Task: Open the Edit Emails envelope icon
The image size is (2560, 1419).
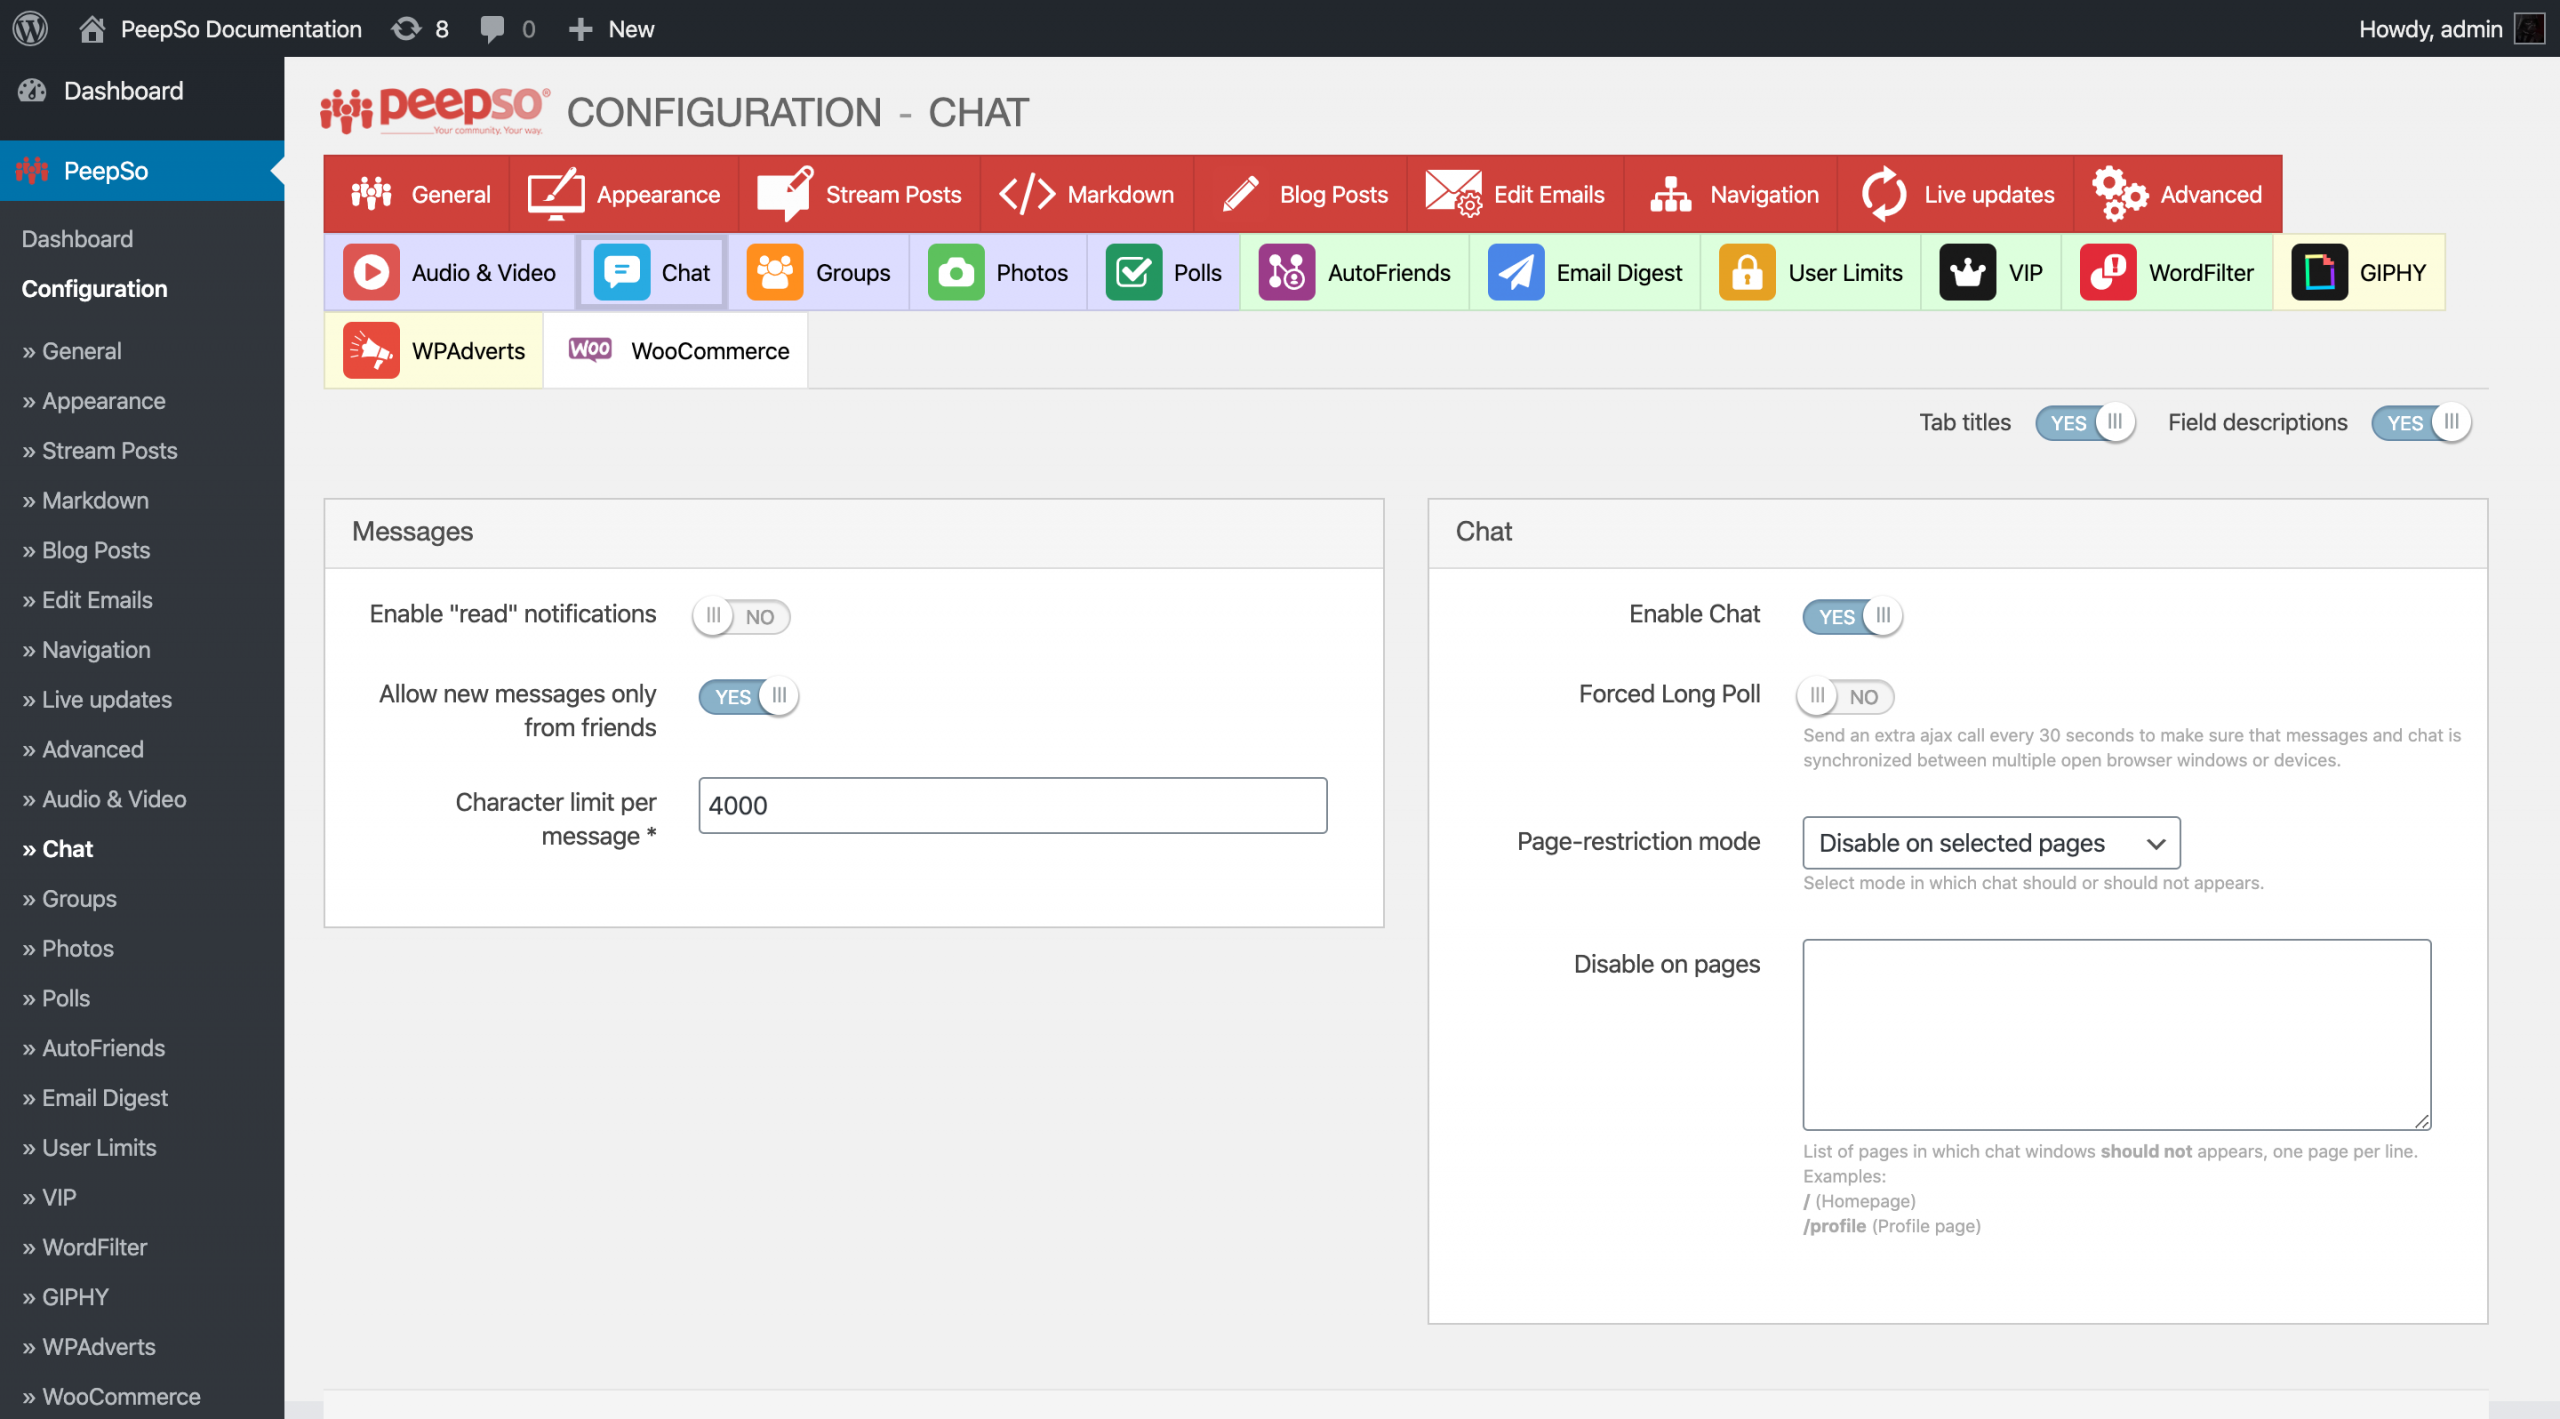Action: pyautogui.click(x=1453, y=194)
